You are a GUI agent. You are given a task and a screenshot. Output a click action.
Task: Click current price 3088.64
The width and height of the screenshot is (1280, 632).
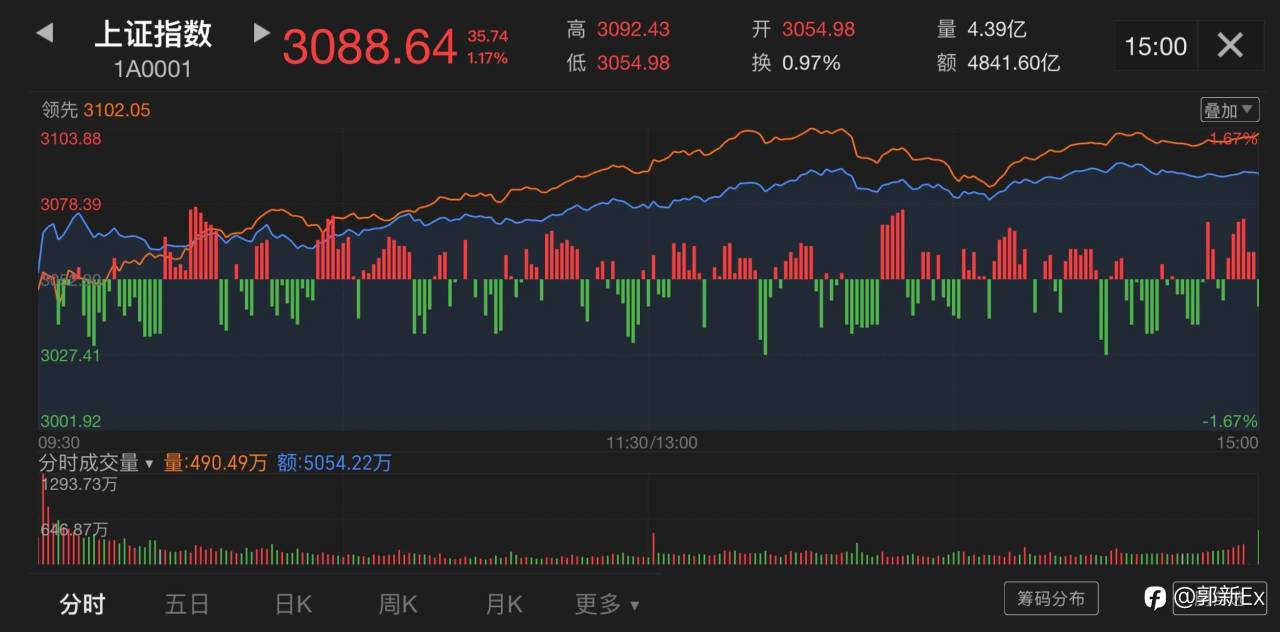coord(370,47)
